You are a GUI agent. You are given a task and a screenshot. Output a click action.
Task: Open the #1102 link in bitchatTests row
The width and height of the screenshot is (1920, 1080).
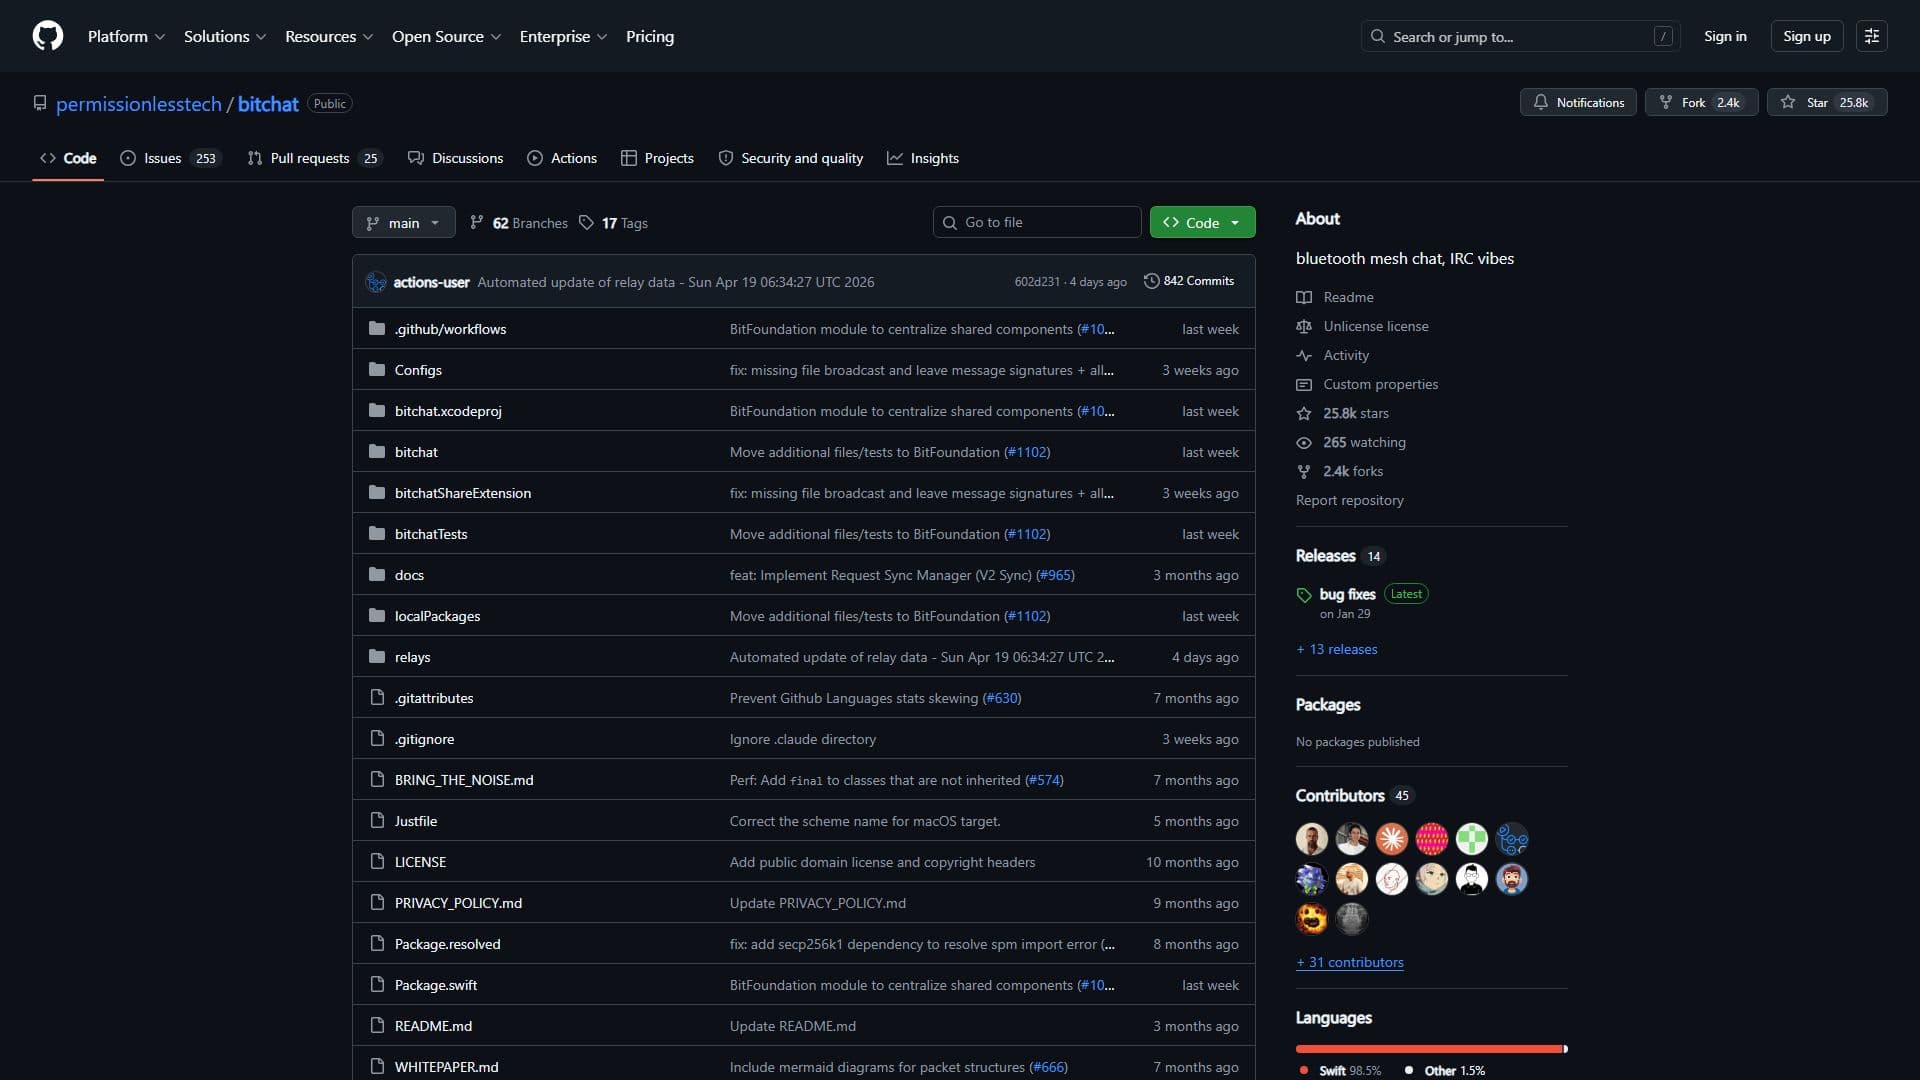tap(1027, 534)
